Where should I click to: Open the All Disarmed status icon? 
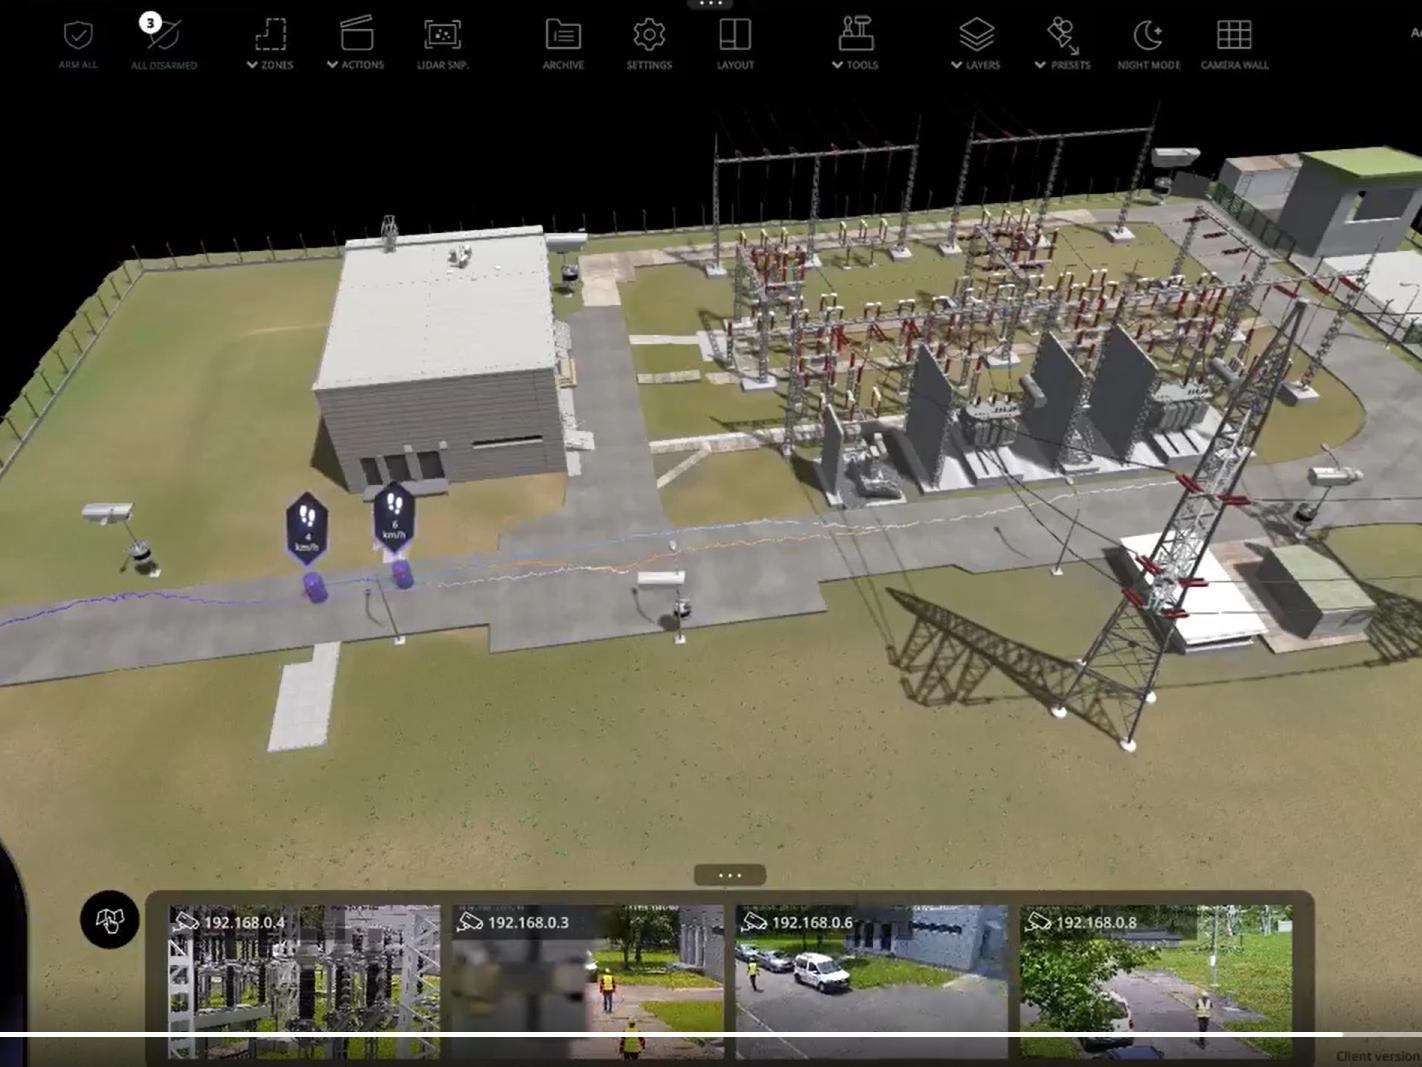(x=164, y=37)
